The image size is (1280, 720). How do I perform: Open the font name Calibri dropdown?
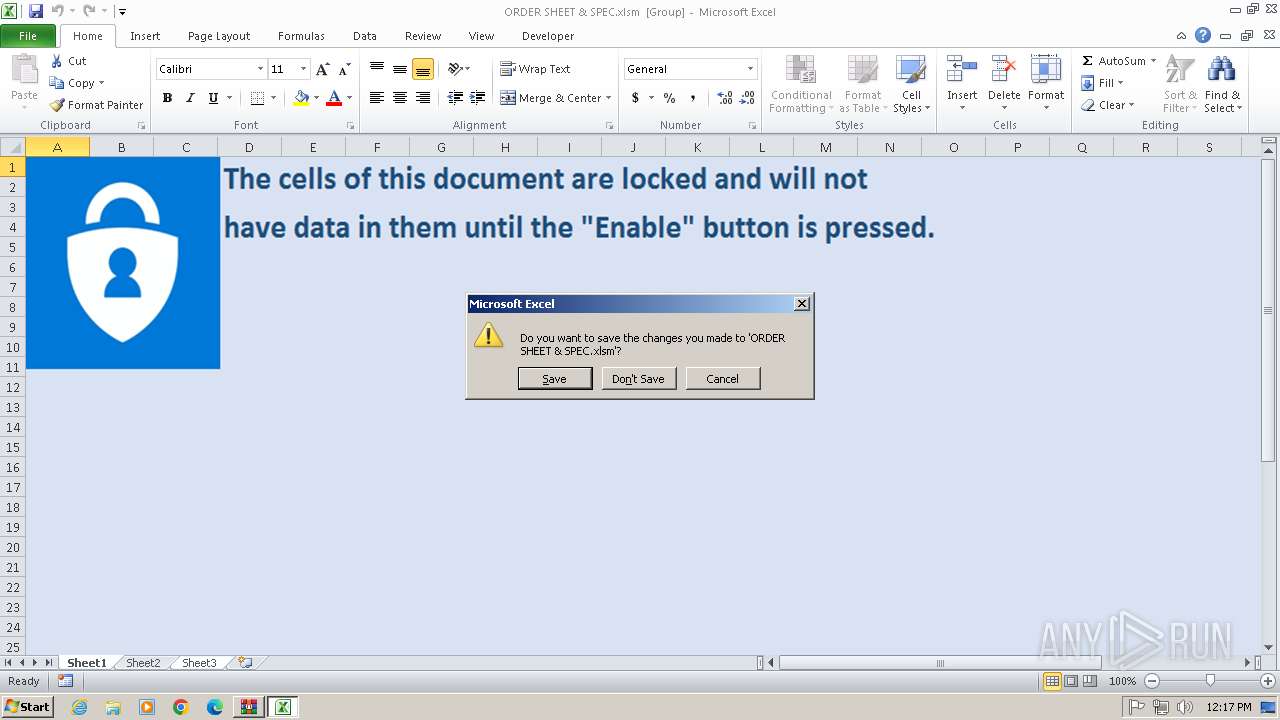[260, 69]
